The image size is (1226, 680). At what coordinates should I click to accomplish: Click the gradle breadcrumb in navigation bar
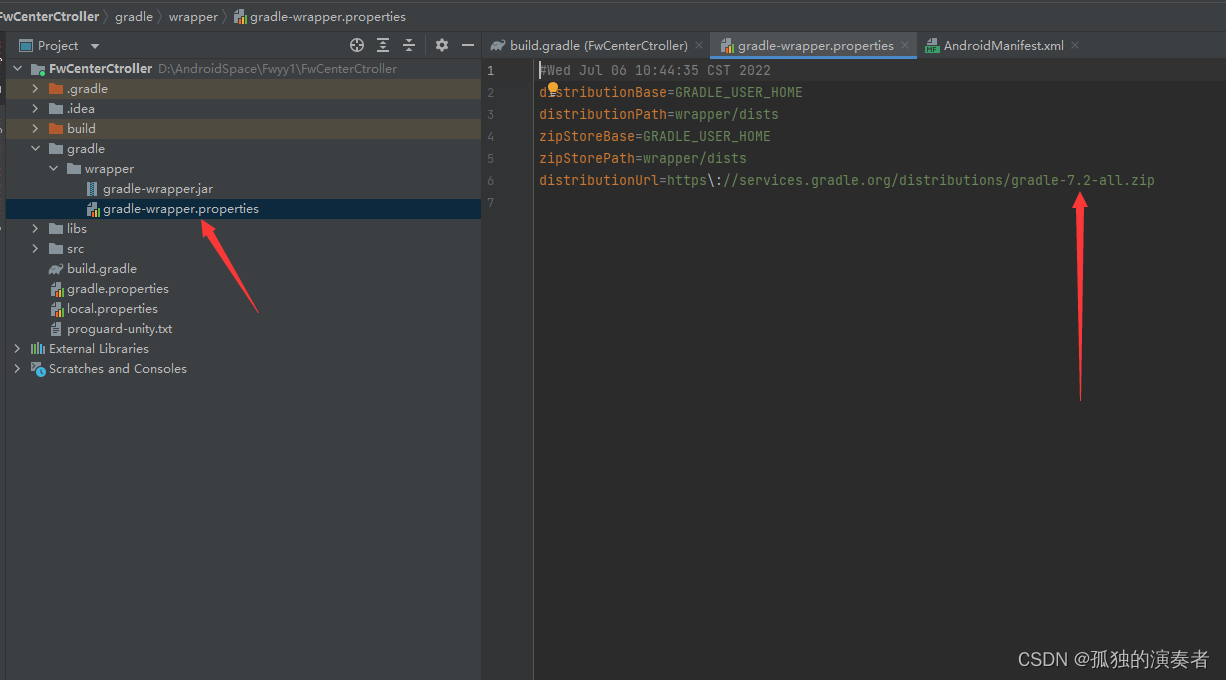coord(134,16)
